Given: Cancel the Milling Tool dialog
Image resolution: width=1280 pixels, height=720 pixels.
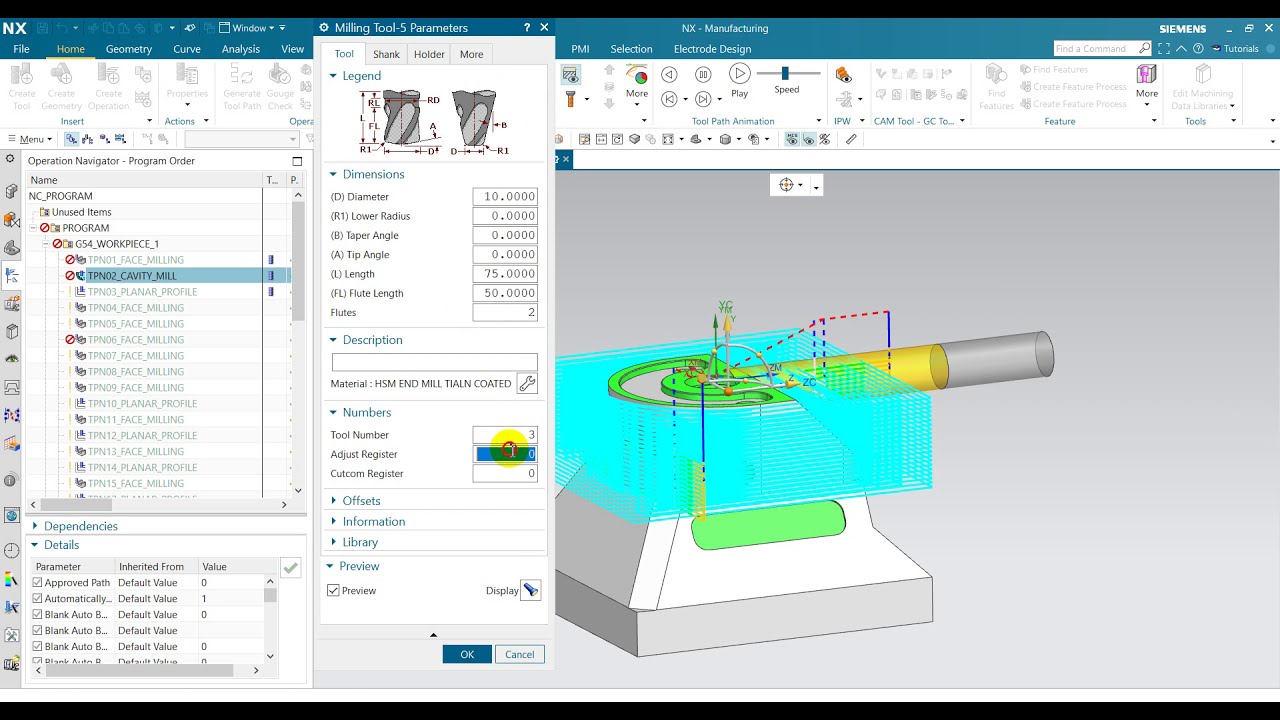Looking at the screenshot, I should tap(520, 654).
